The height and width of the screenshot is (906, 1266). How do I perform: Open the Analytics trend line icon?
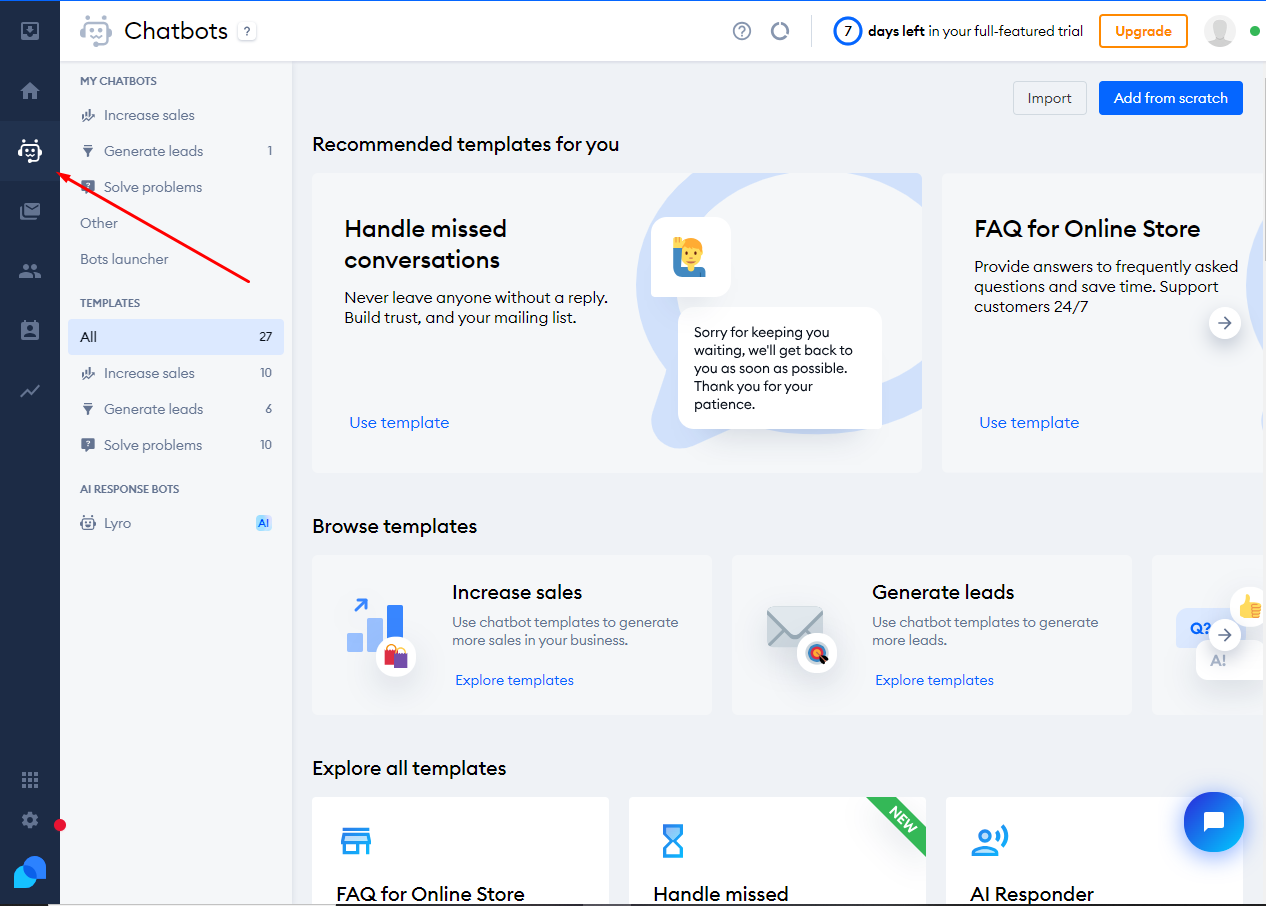pyautogui.click(x=30, y=391)
